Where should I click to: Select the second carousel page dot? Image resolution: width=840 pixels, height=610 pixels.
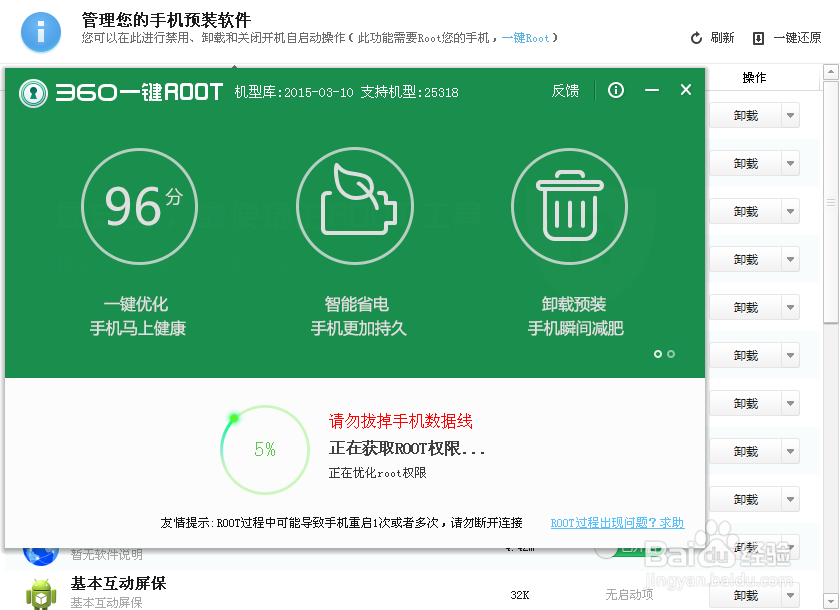point(671,354)
